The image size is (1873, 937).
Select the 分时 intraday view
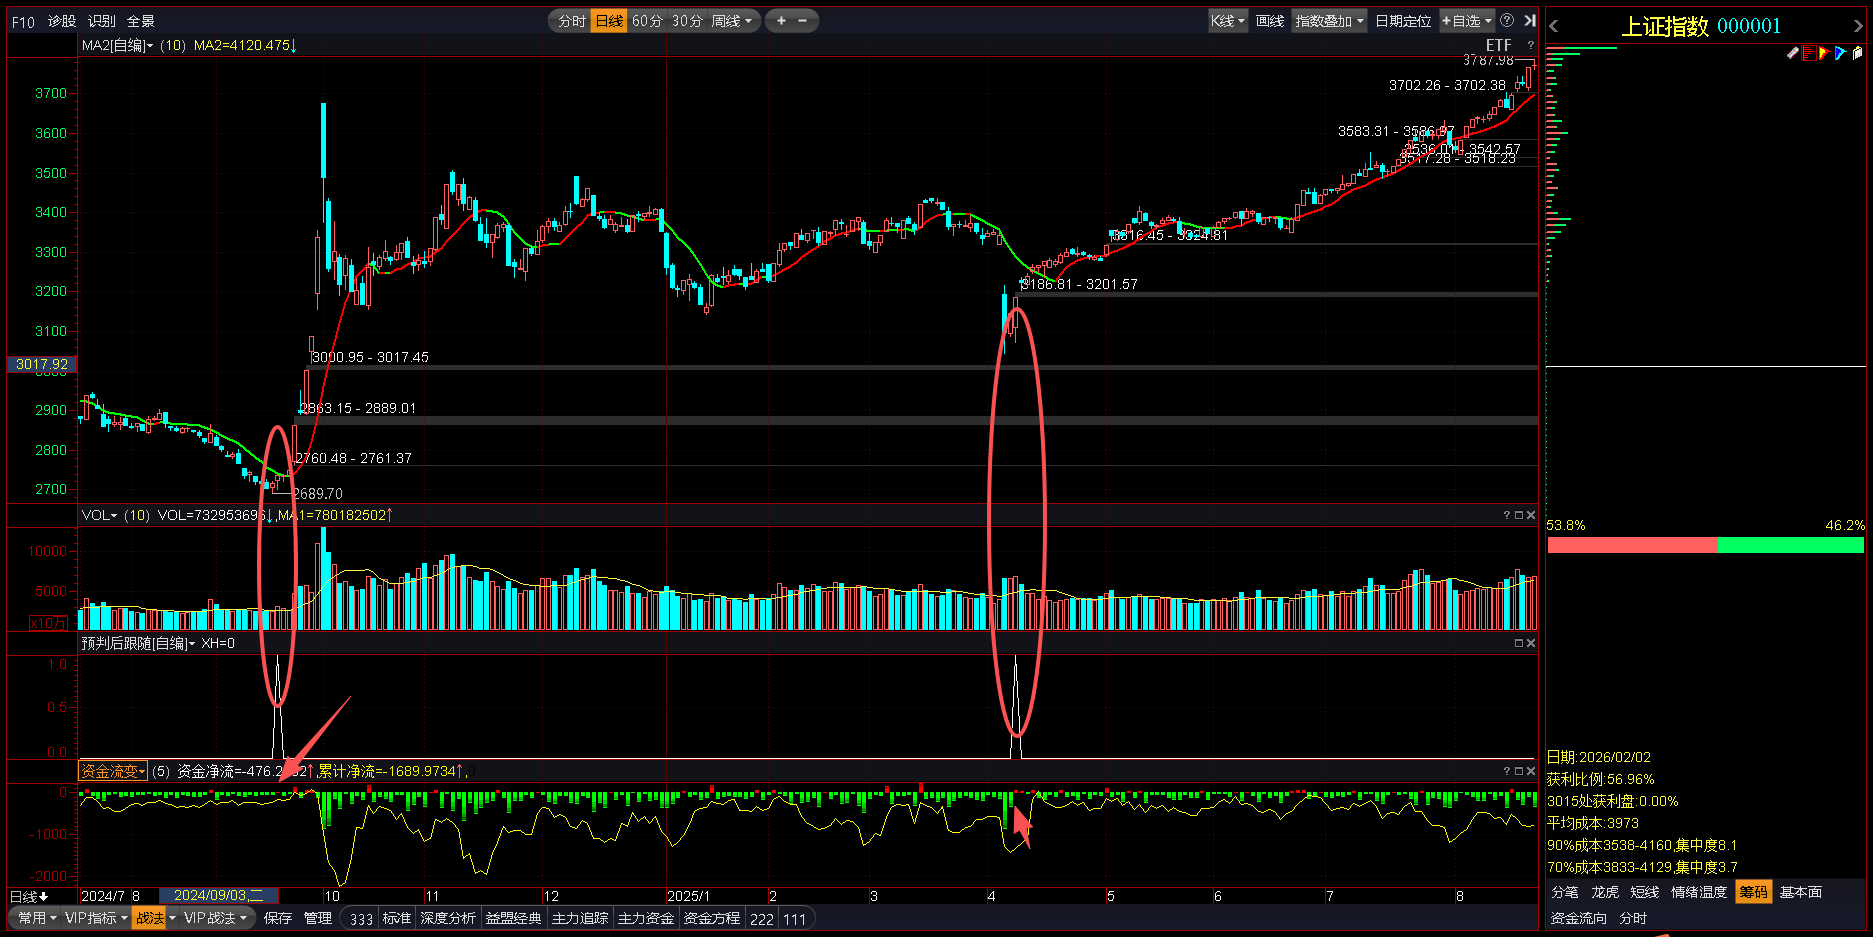coord(571,21)
